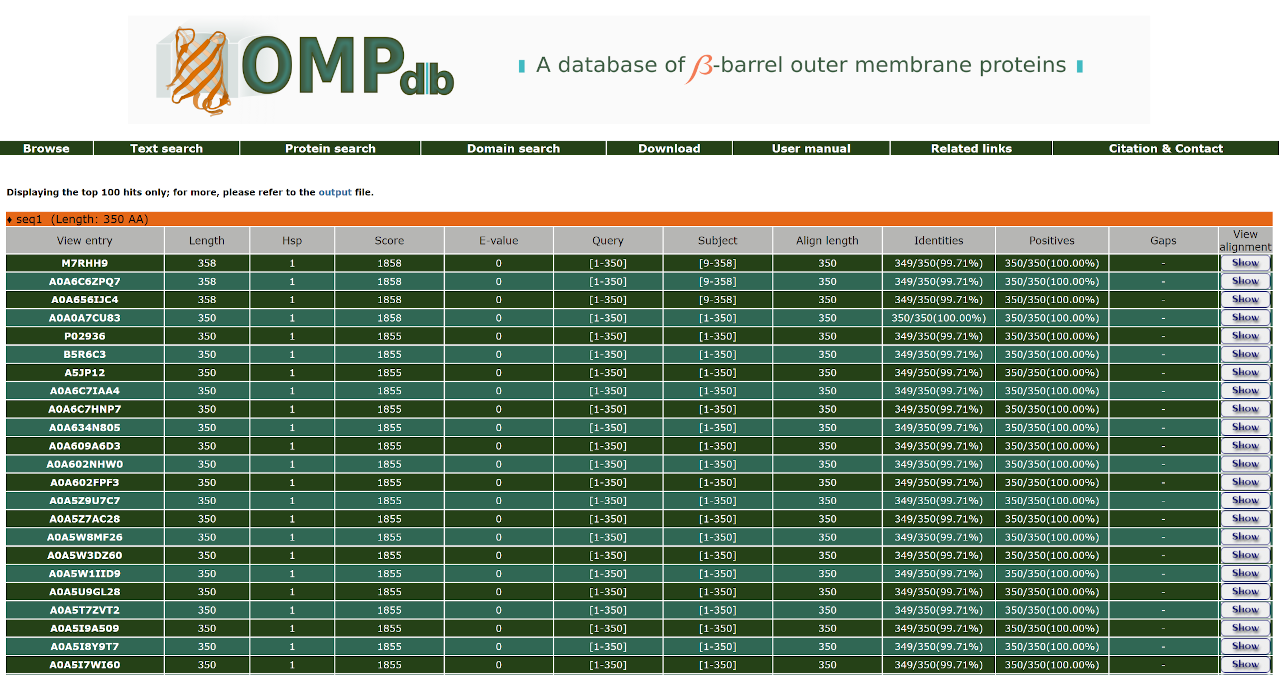Open Domain search from navigation bar
The image size is (1280, 675).
tap(513, 148)
